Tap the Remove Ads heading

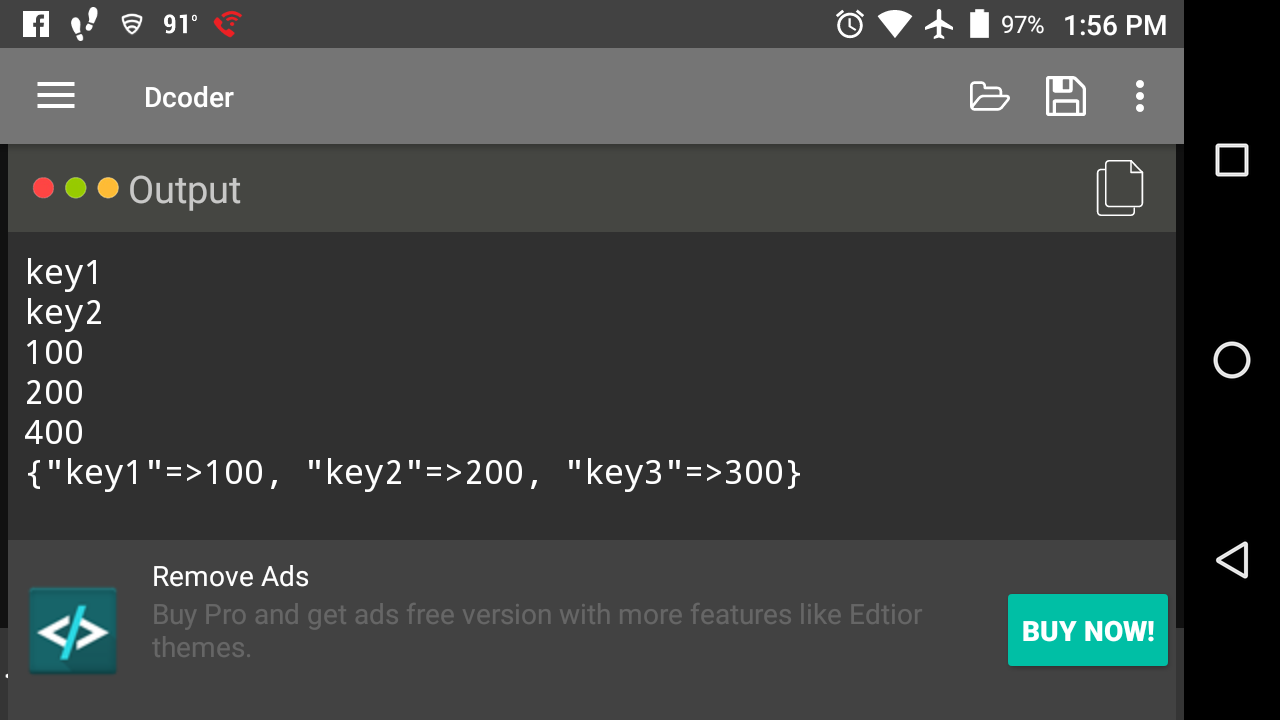(230, 576)
